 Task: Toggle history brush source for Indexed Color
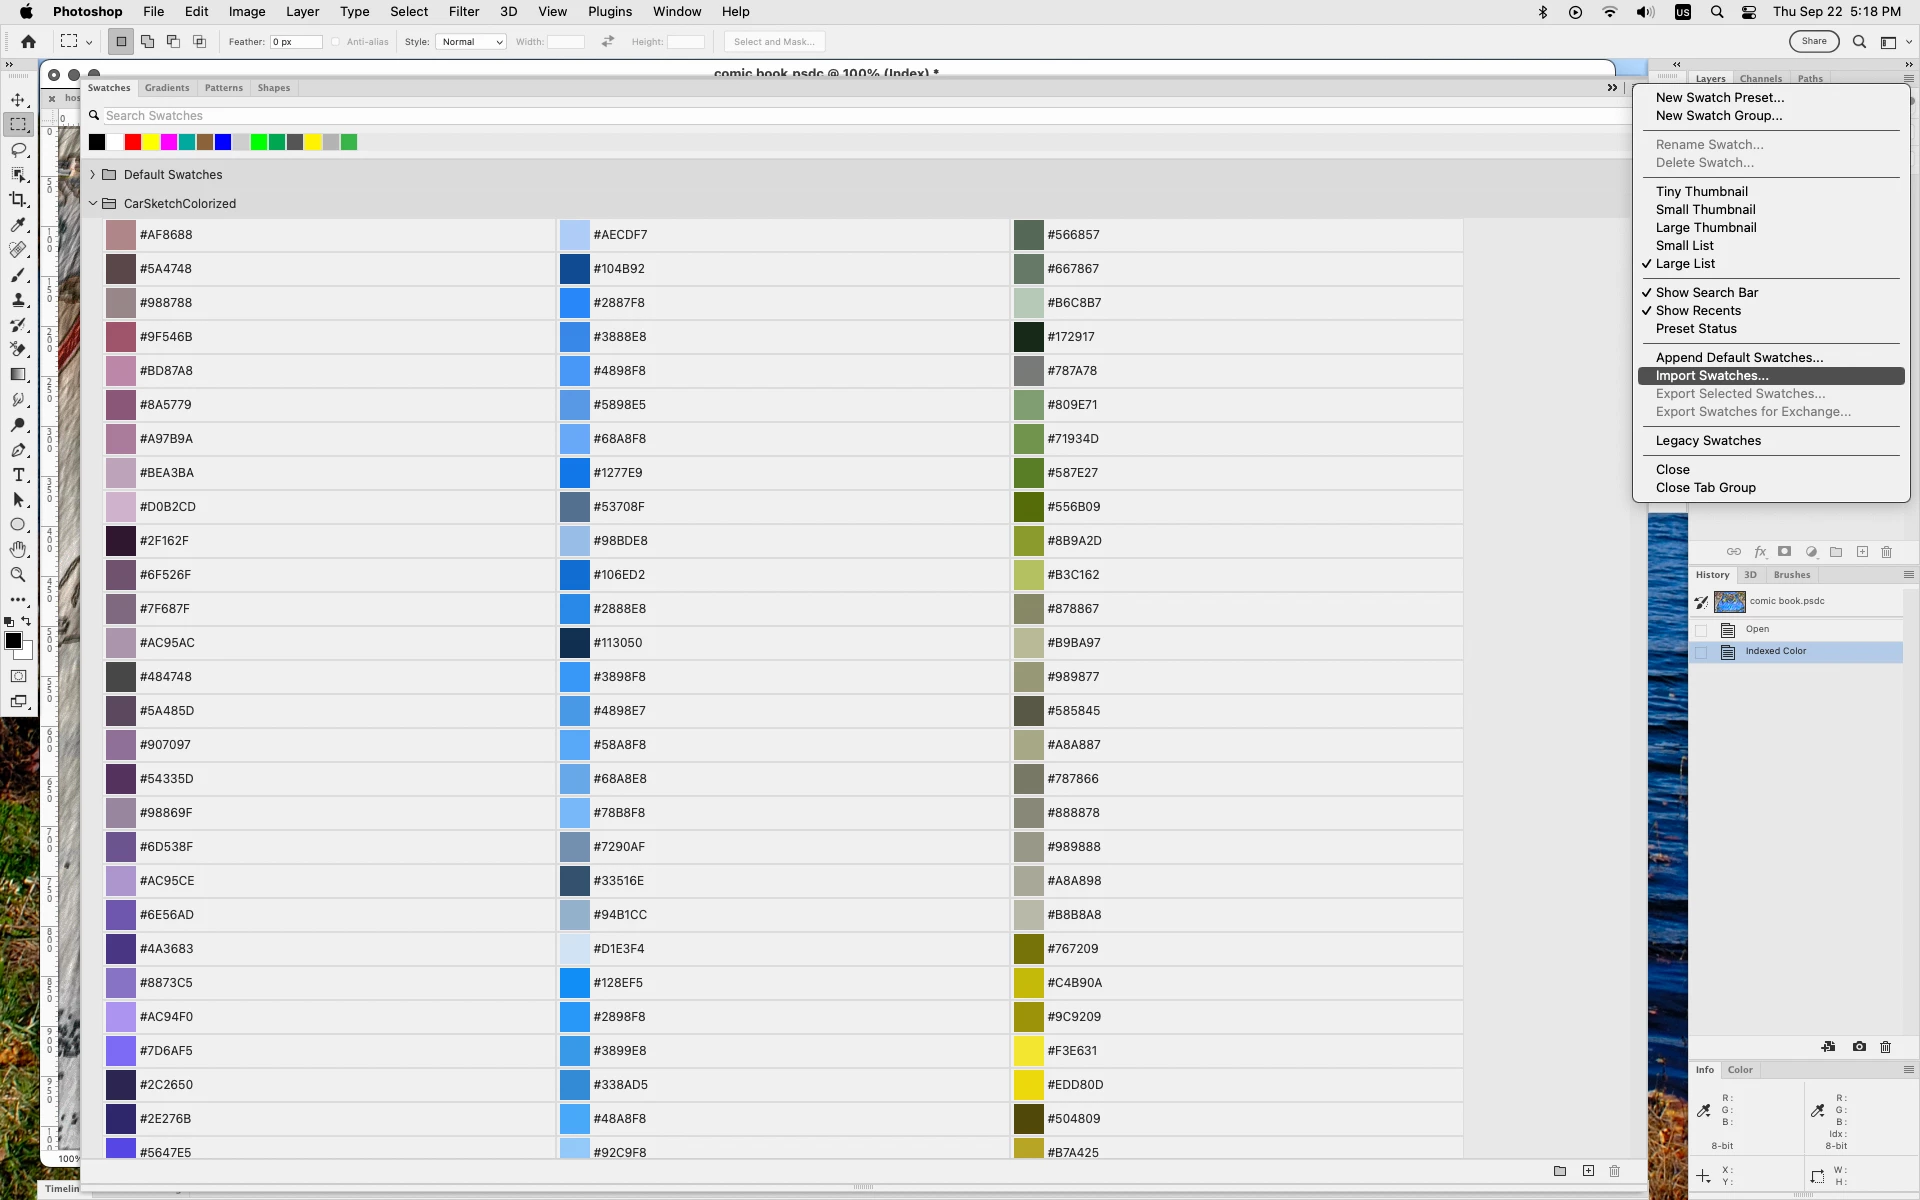[x=1701, y=652]
